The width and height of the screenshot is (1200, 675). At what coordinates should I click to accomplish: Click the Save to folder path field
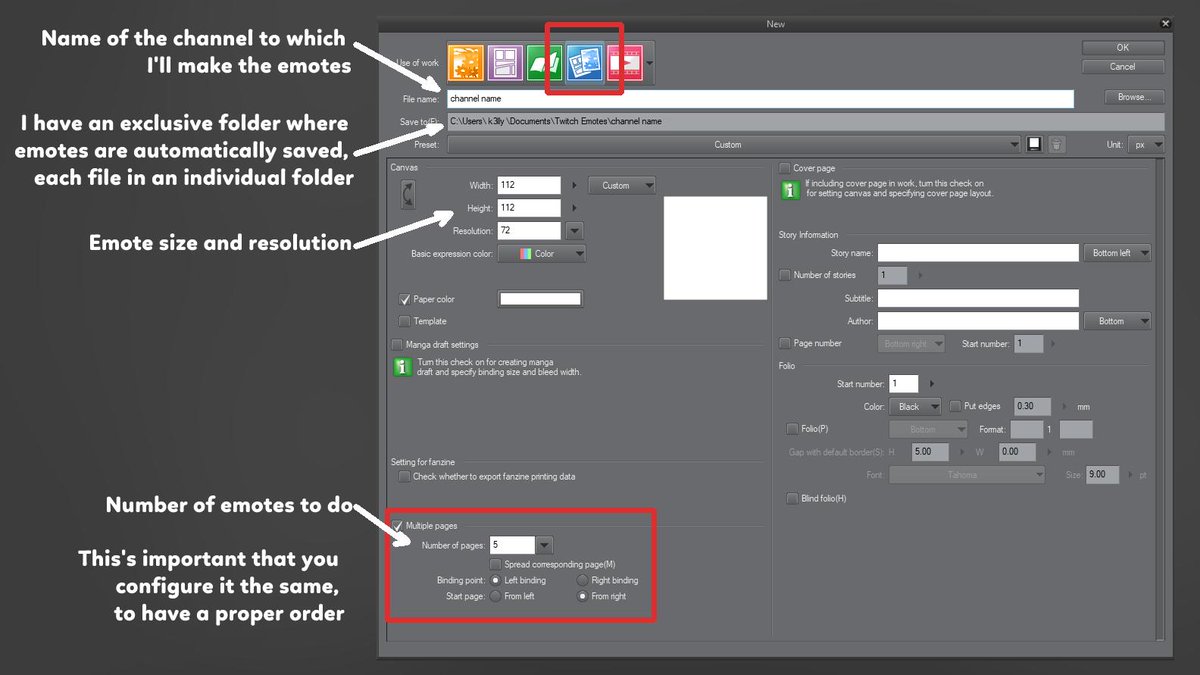coord(805,121)
